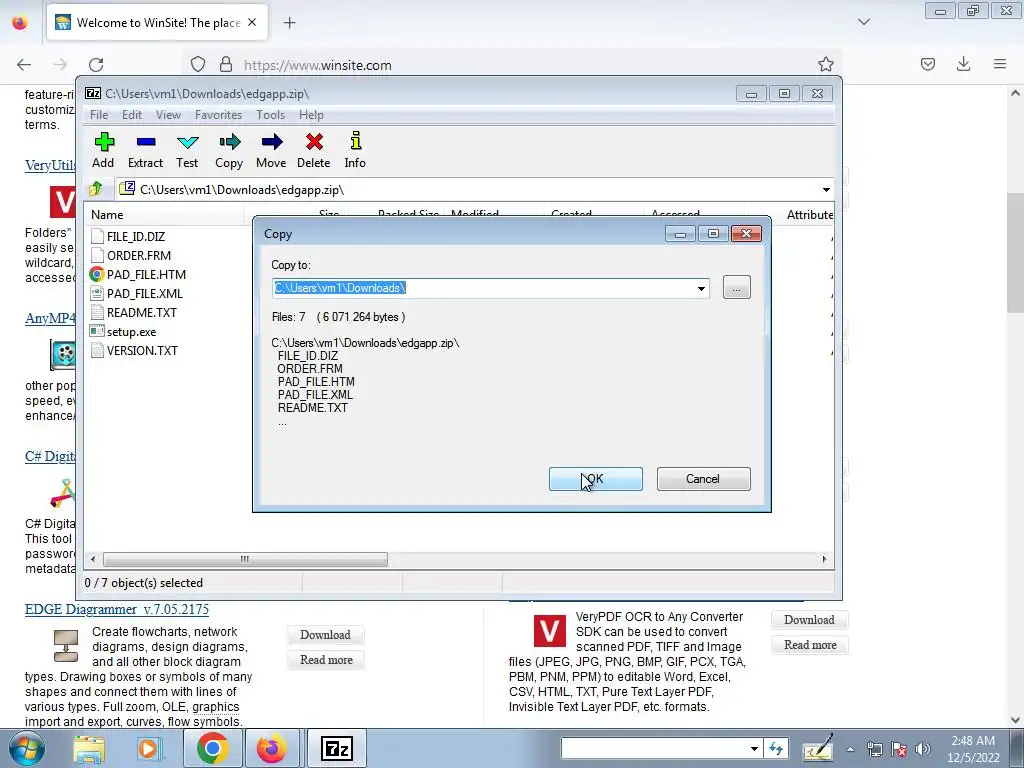Click the Add toolbar icon in 7-Zip
The image size is (1024, 768).
point(103,150)
